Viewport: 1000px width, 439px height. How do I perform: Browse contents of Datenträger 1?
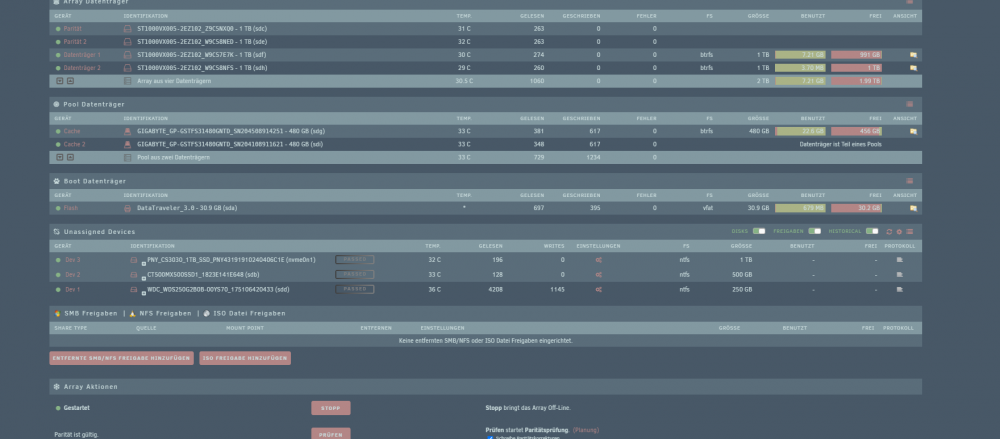pyautogui.click(x=913, y=55)
